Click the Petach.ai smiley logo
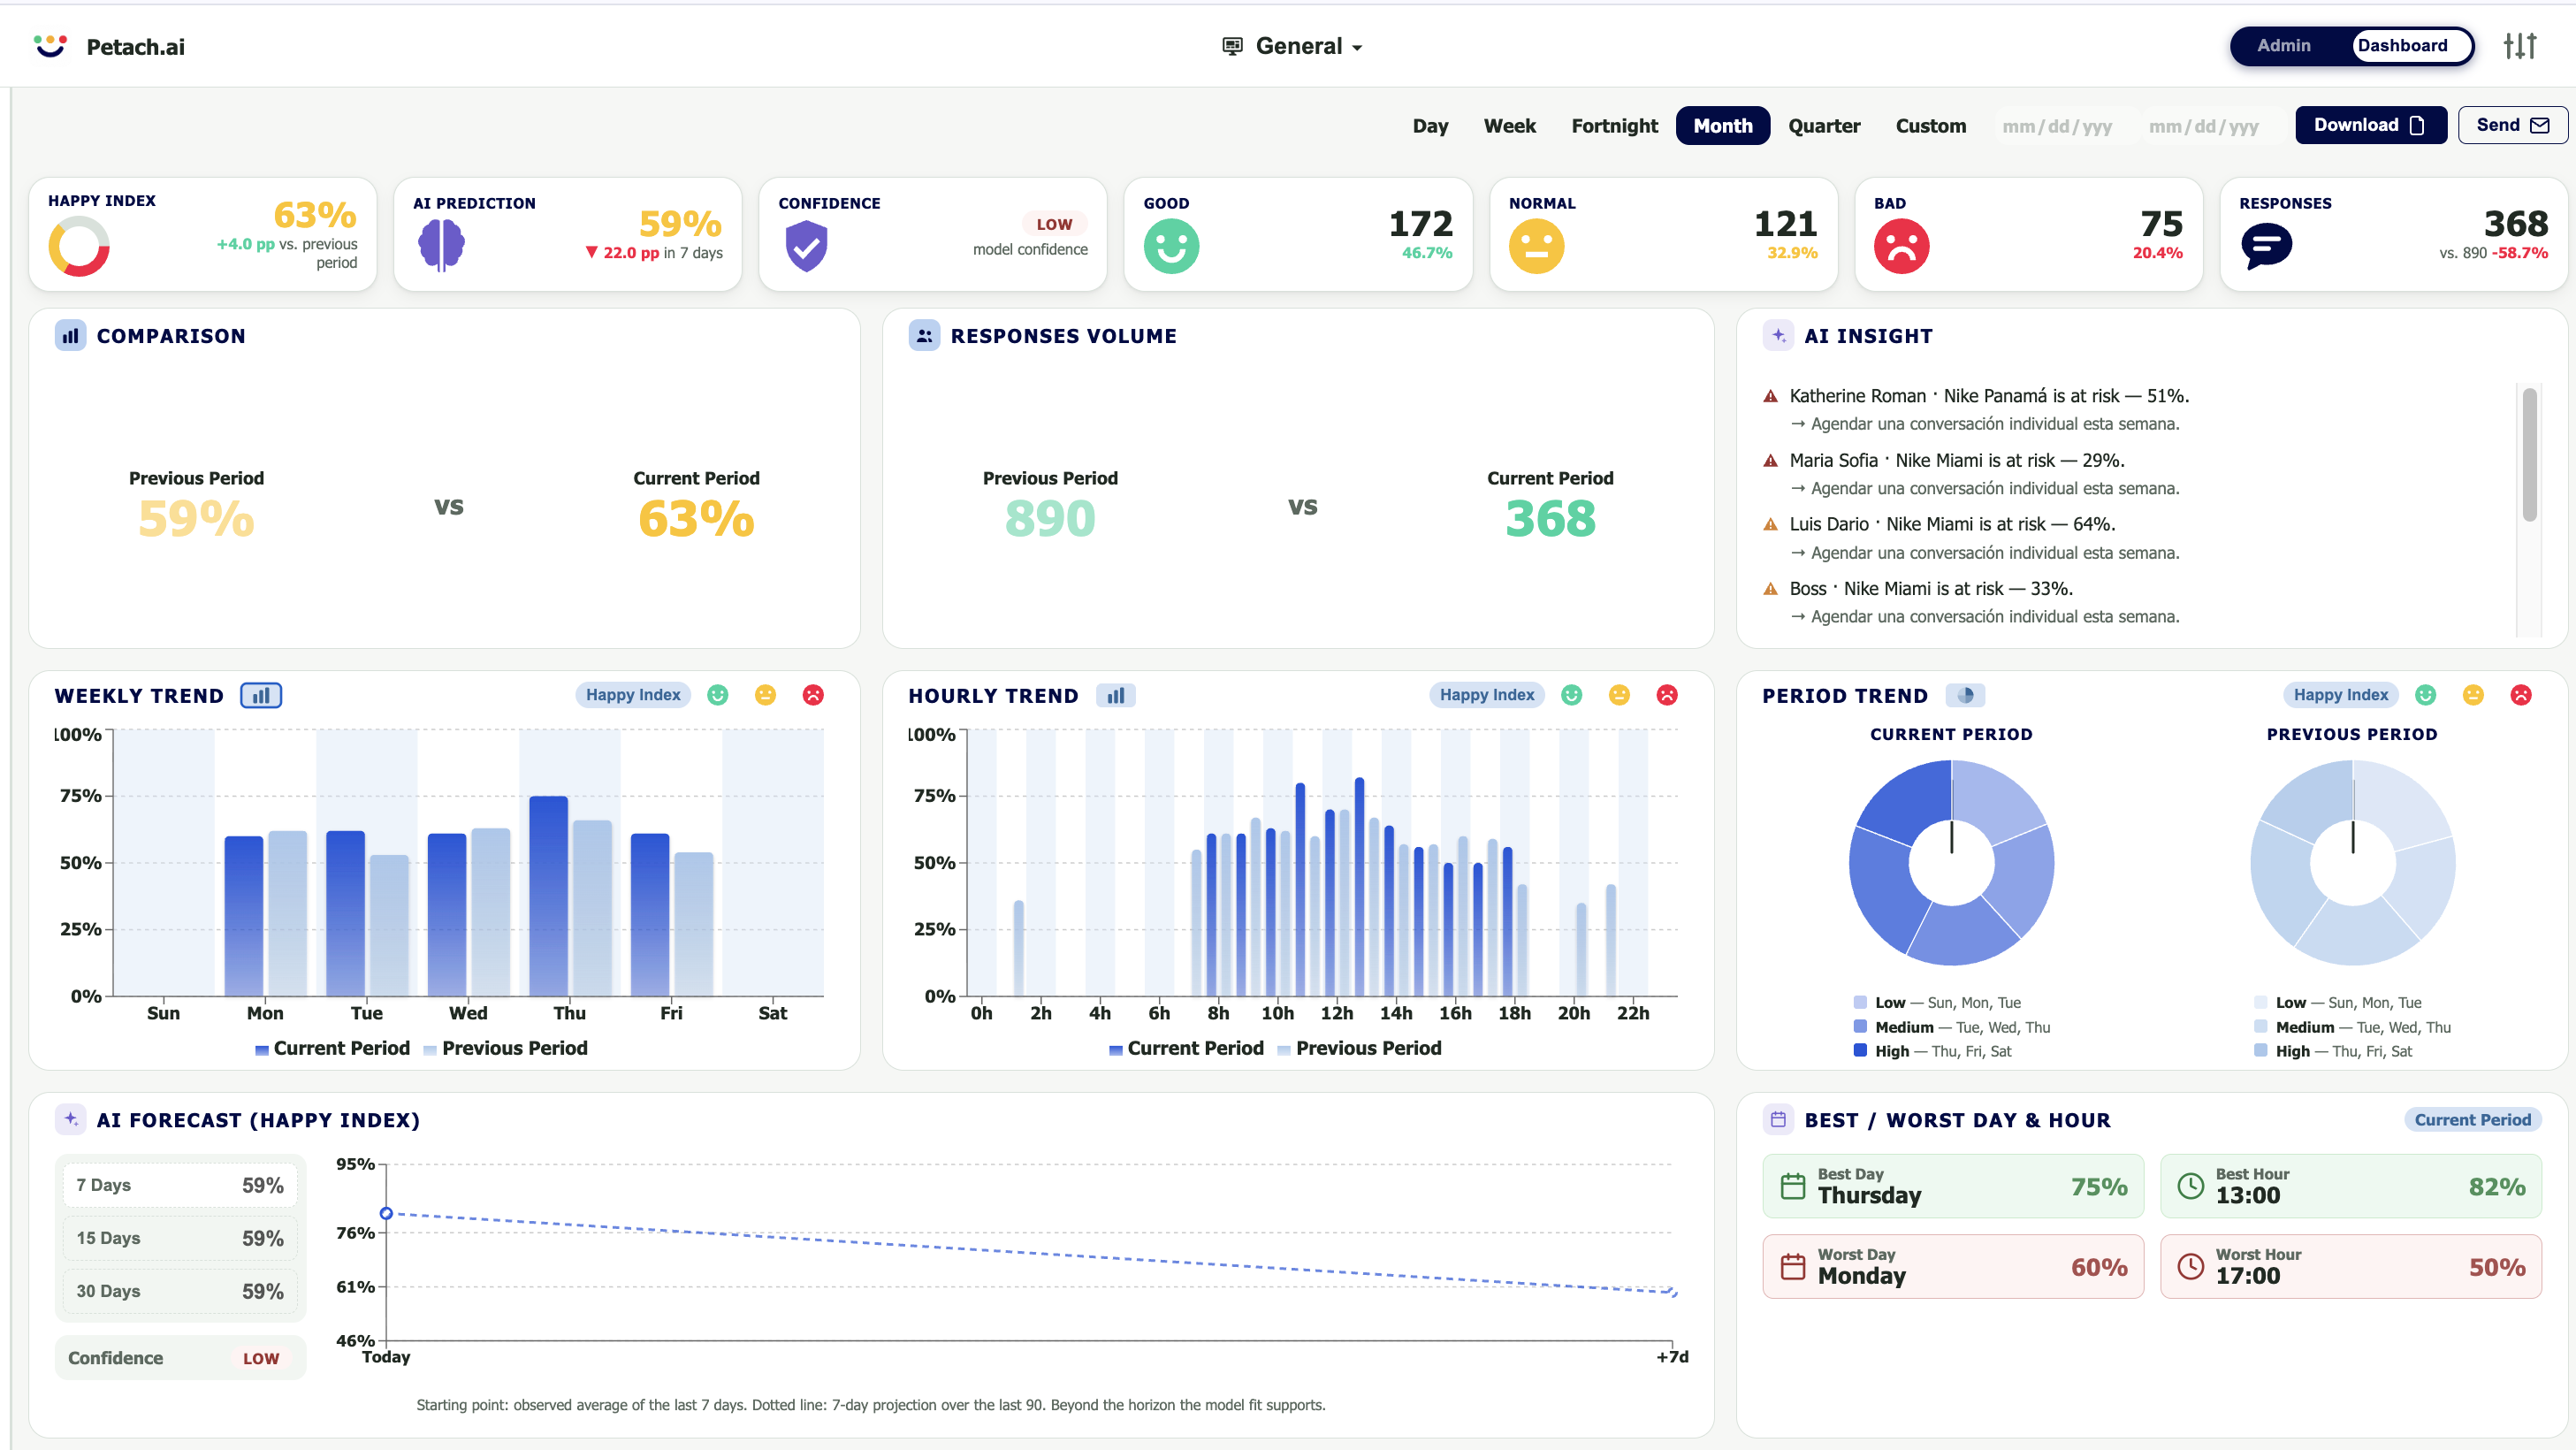Viewport: 2576px width, 1450px height. (x=50, y=46)
